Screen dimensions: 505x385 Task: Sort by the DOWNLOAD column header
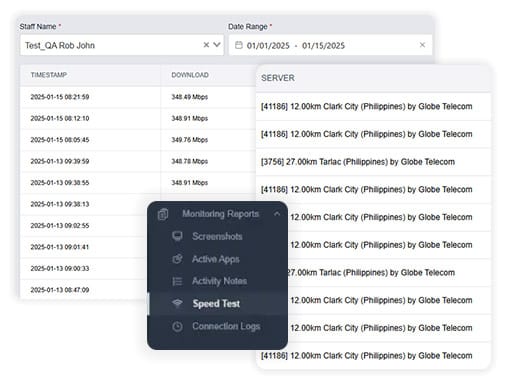pos(190,75)
